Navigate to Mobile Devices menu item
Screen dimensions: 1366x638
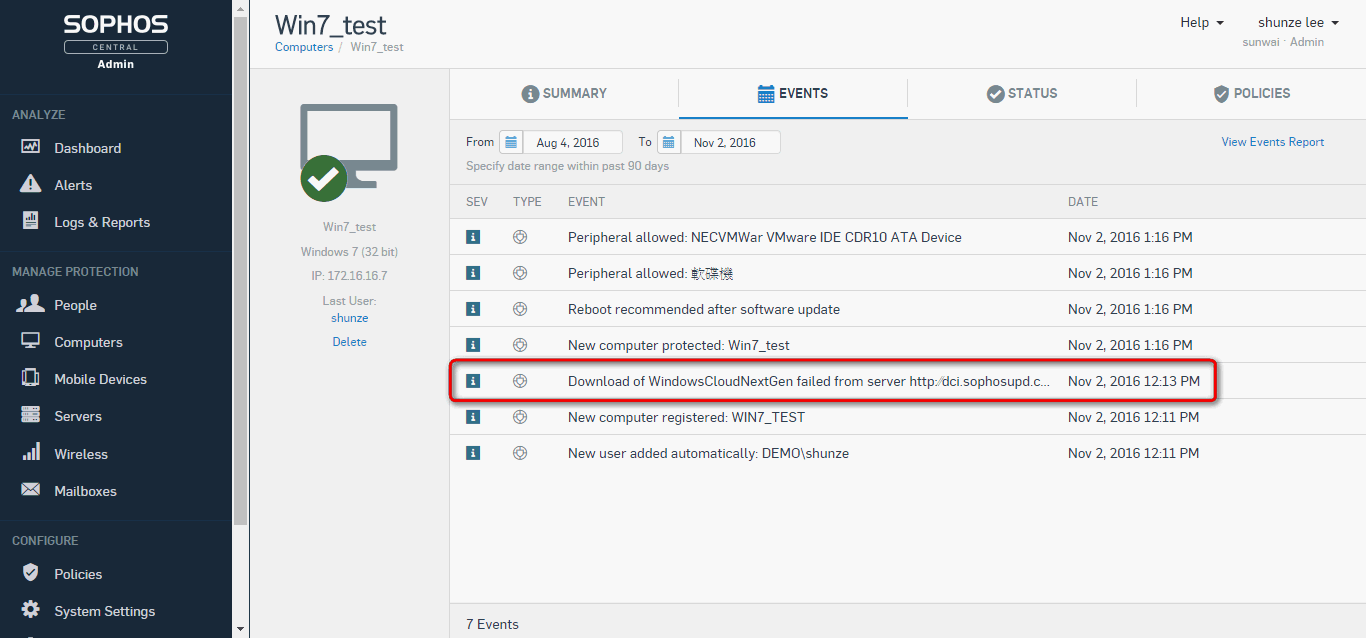[x=100, y=379]
